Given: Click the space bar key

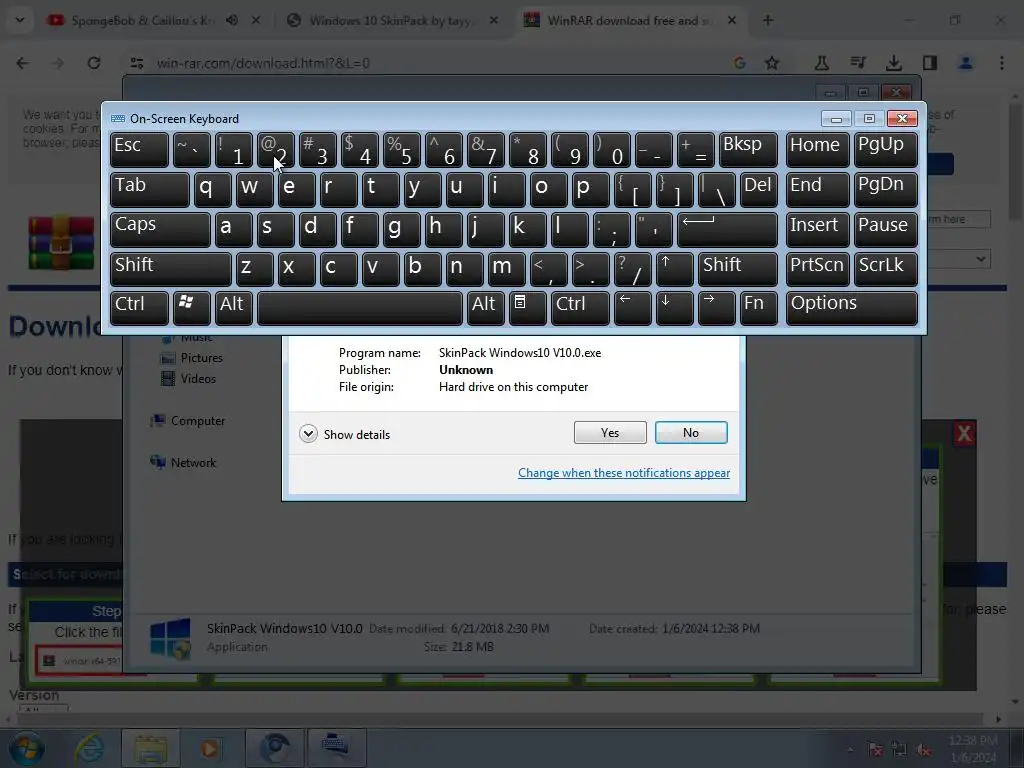Looking at the screenshot, I should [359, 308].
